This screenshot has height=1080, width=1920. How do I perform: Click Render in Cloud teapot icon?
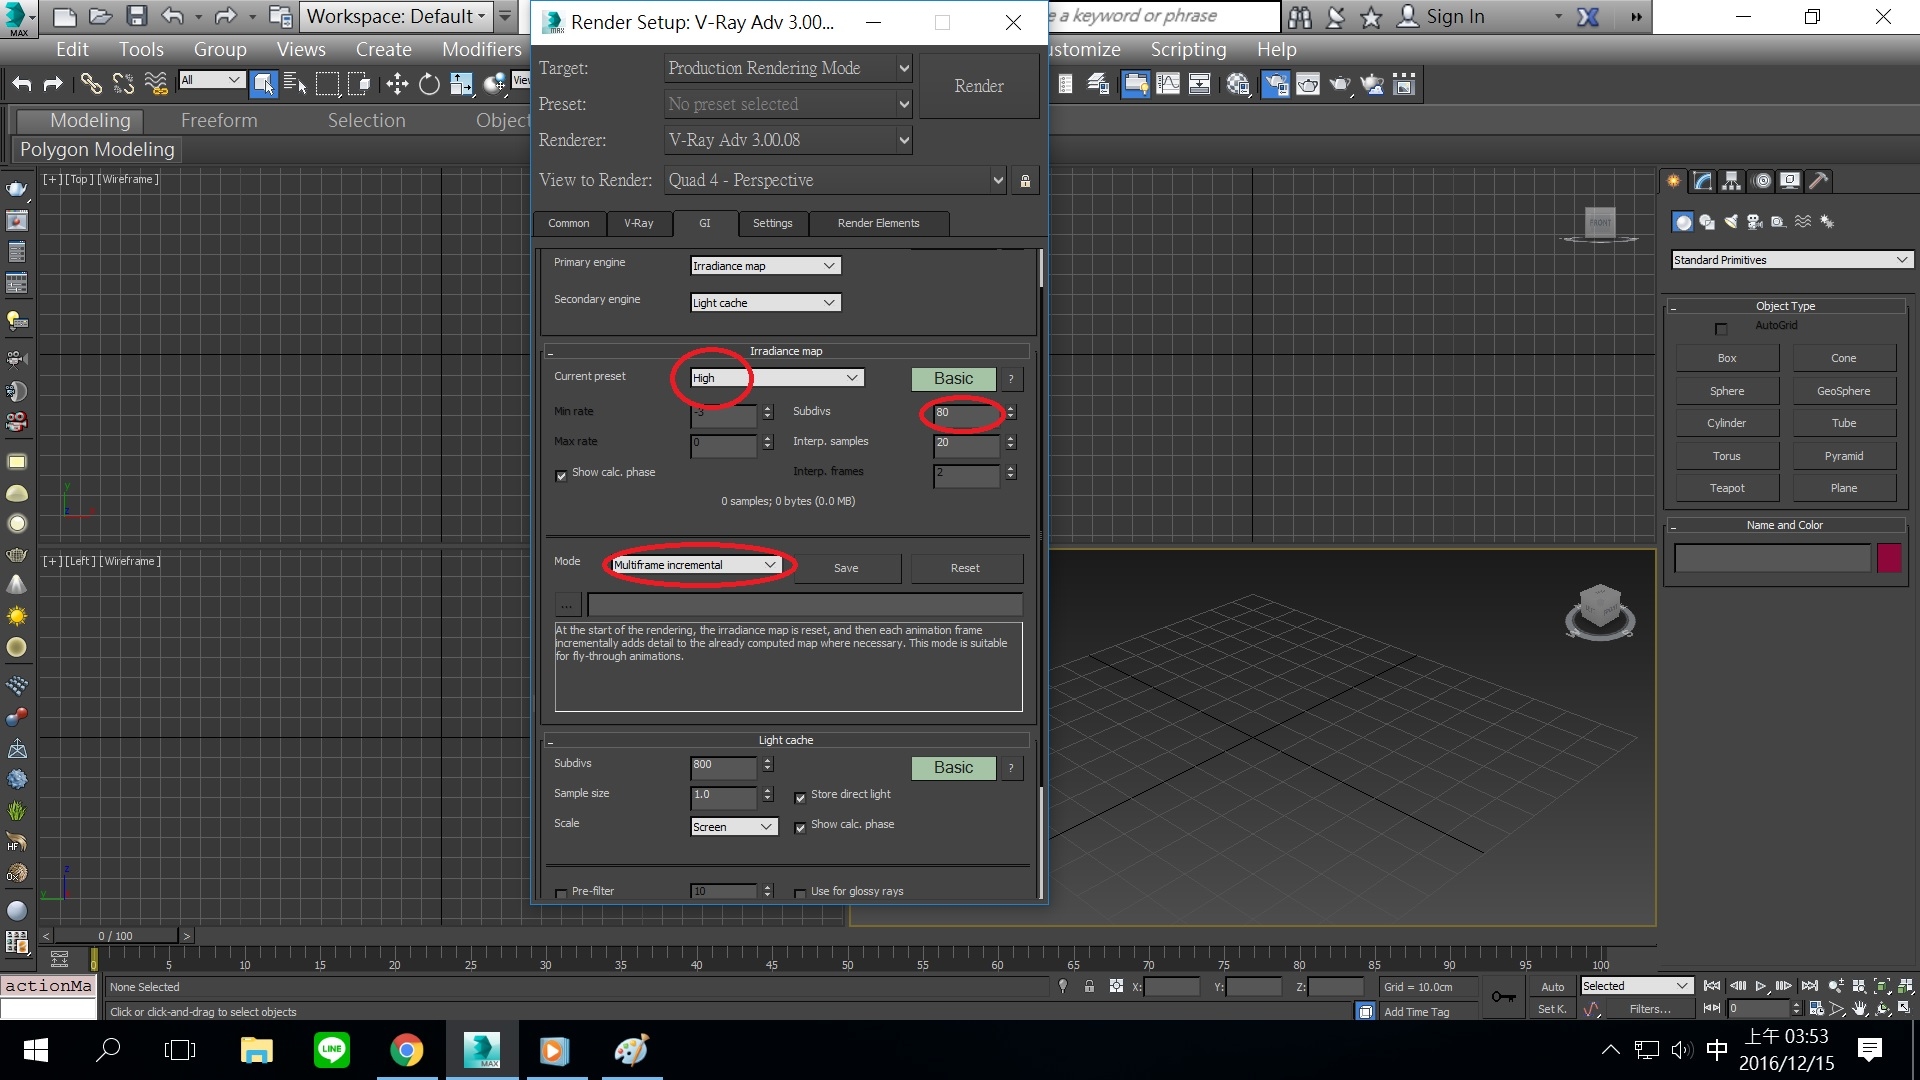tap(1372, 84)
